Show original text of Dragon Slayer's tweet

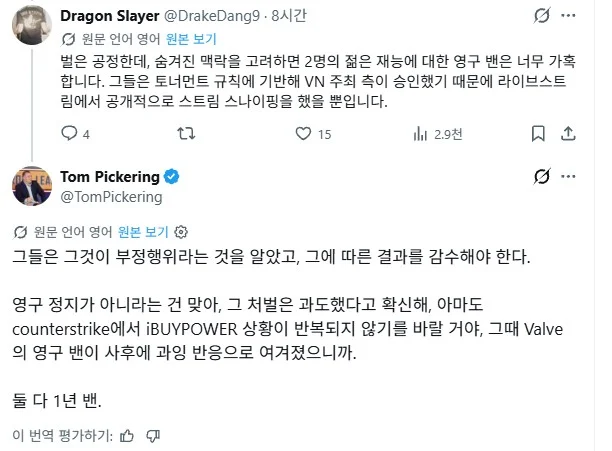[191, 39]
